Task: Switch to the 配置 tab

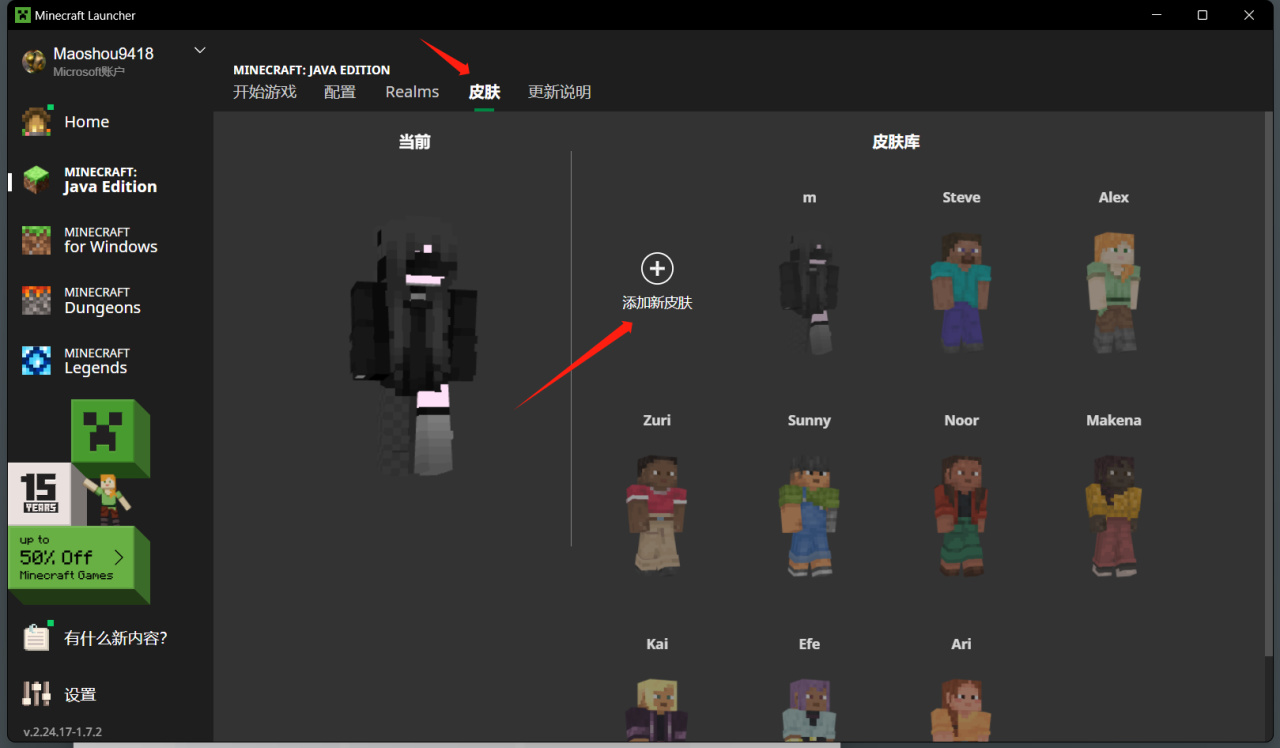Action: tap(340, 92)
